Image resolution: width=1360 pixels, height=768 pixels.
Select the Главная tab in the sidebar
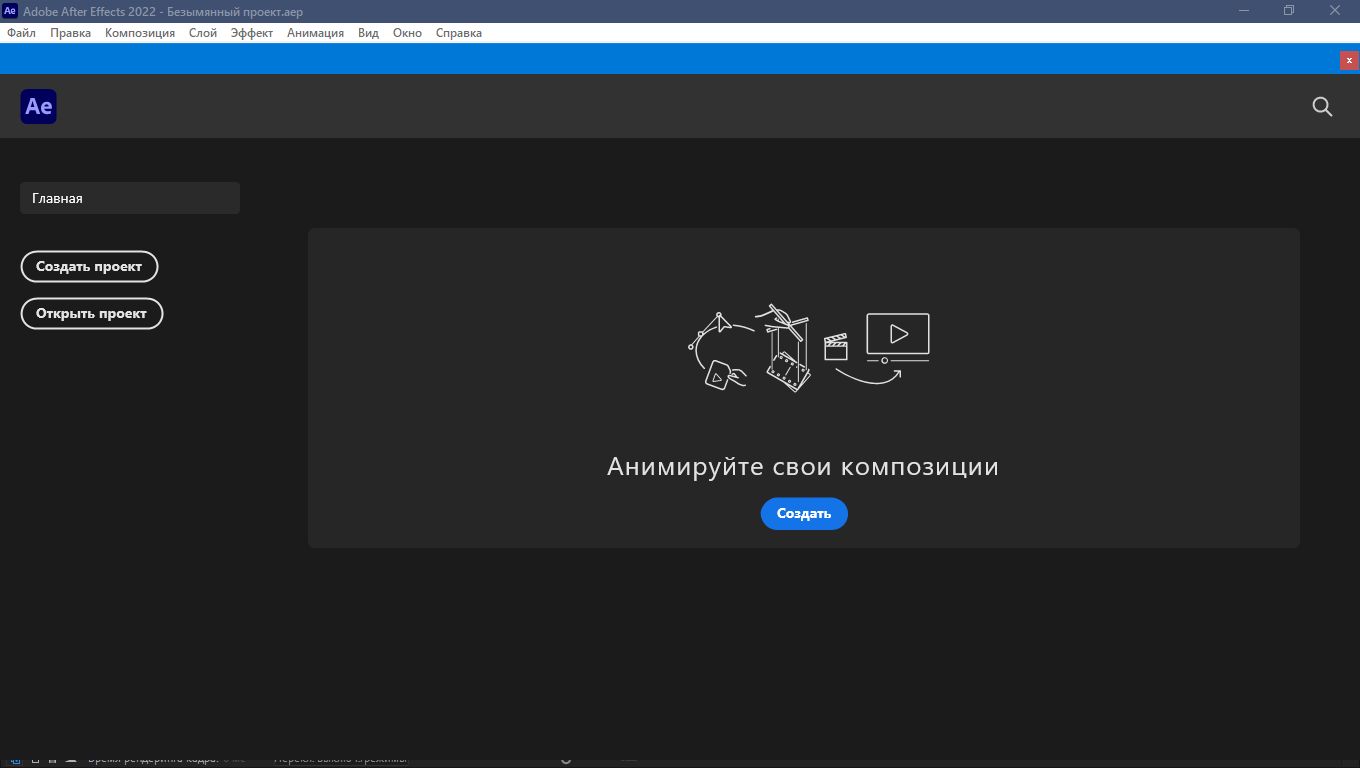tap(130, 198)
